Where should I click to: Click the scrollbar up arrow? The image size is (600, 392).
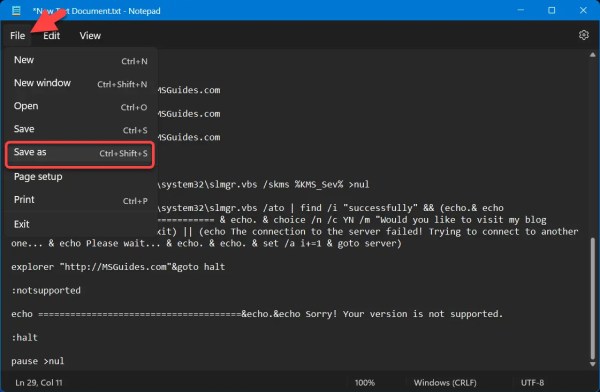click(x=592, y=55)
